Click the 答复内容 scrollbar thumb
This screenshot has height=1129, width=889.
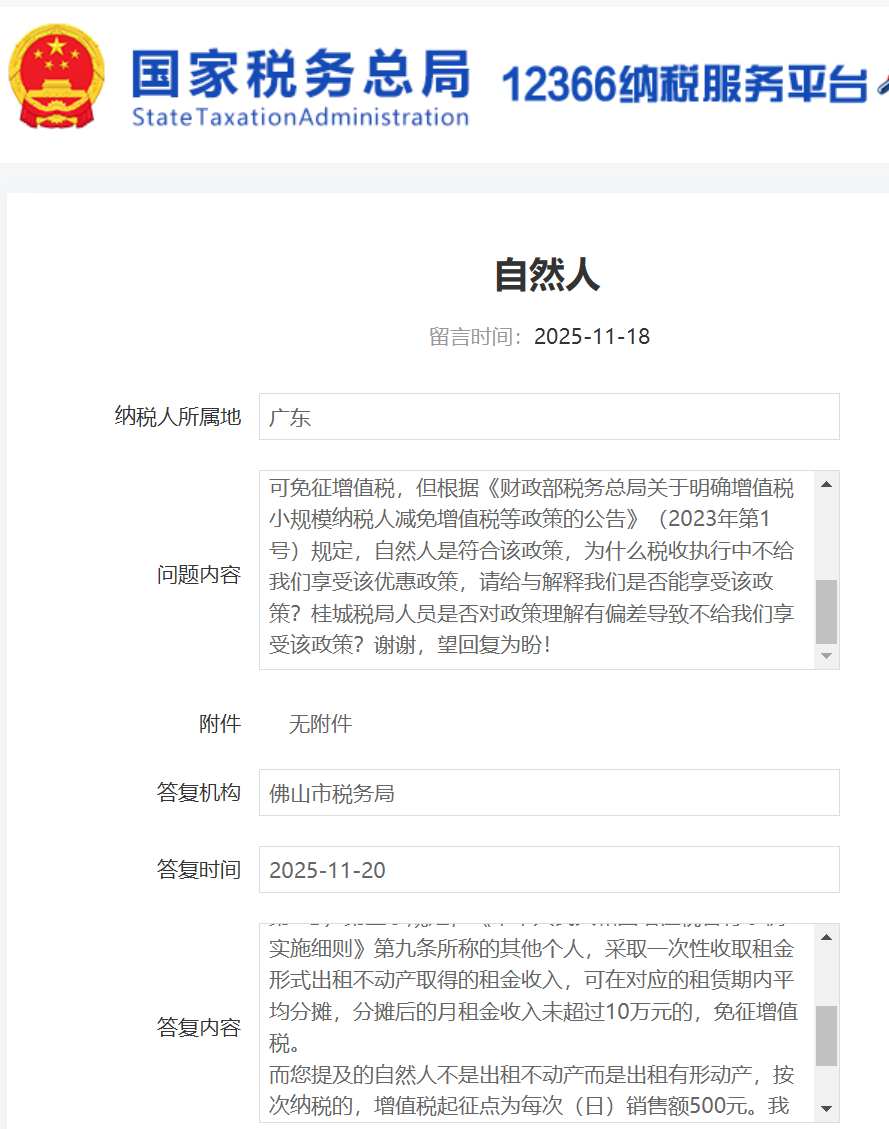(x=826, y=1035)
